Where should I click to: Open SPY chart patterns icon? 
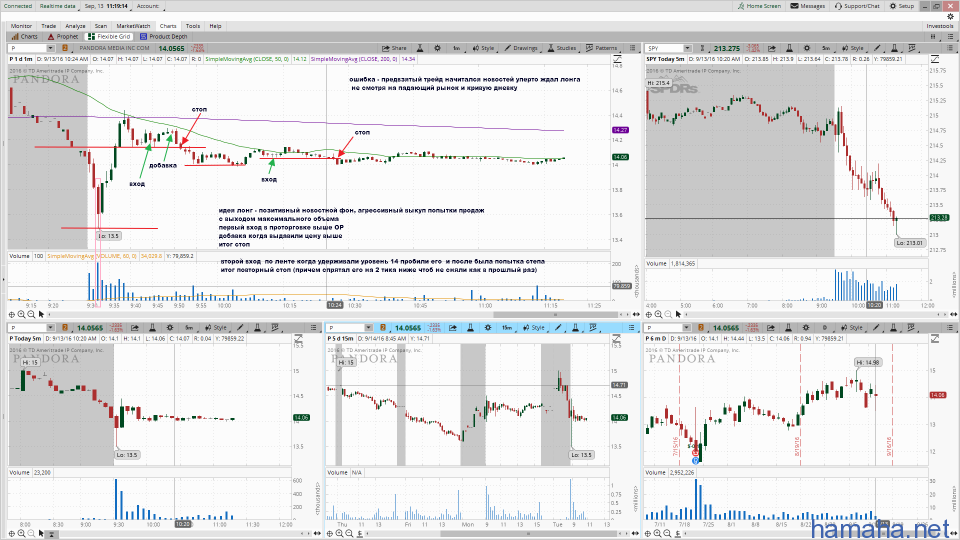pos(912,48)
